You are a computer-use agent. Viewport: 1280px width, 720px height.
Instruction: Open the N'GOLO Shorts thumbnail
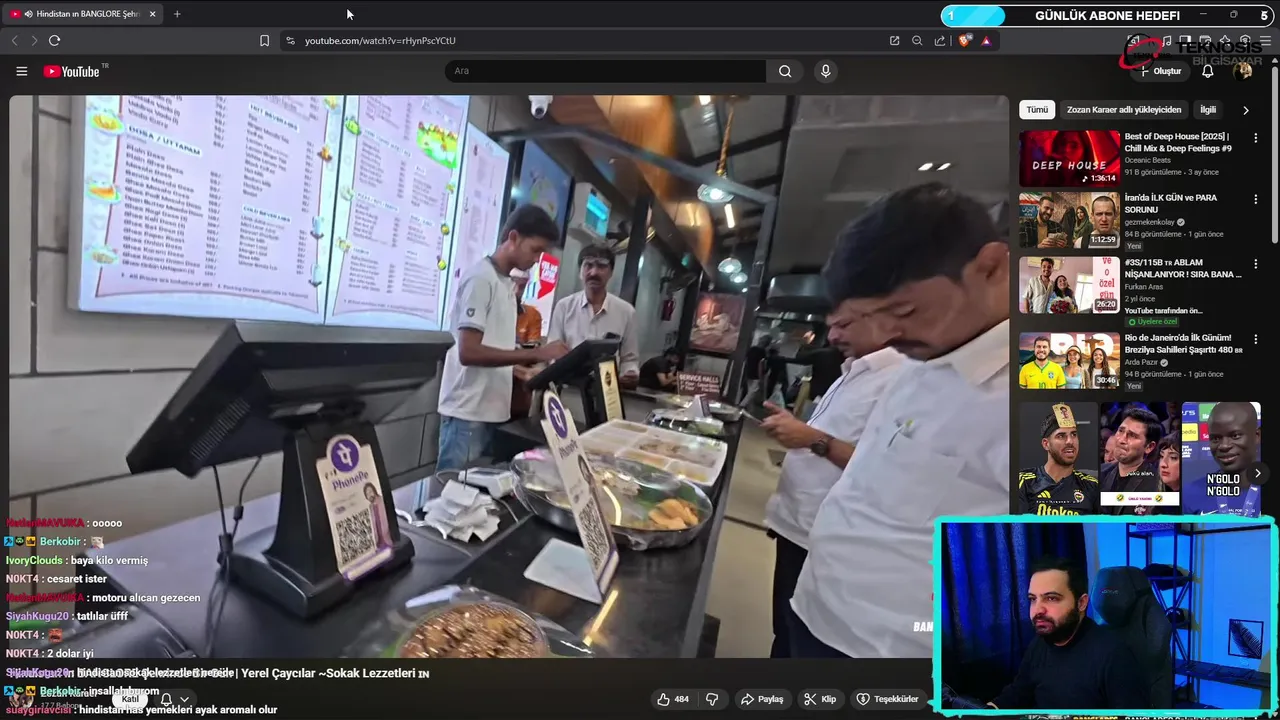point(1221,458)
